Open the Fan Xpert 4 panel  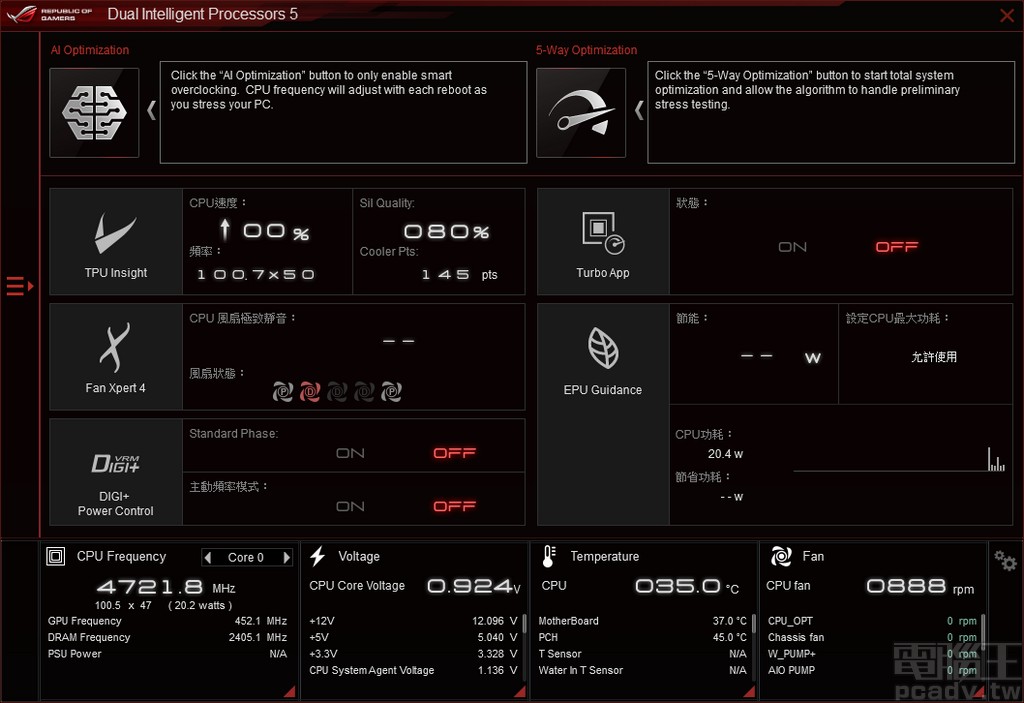pyautogui.click(x=116, y=357)
